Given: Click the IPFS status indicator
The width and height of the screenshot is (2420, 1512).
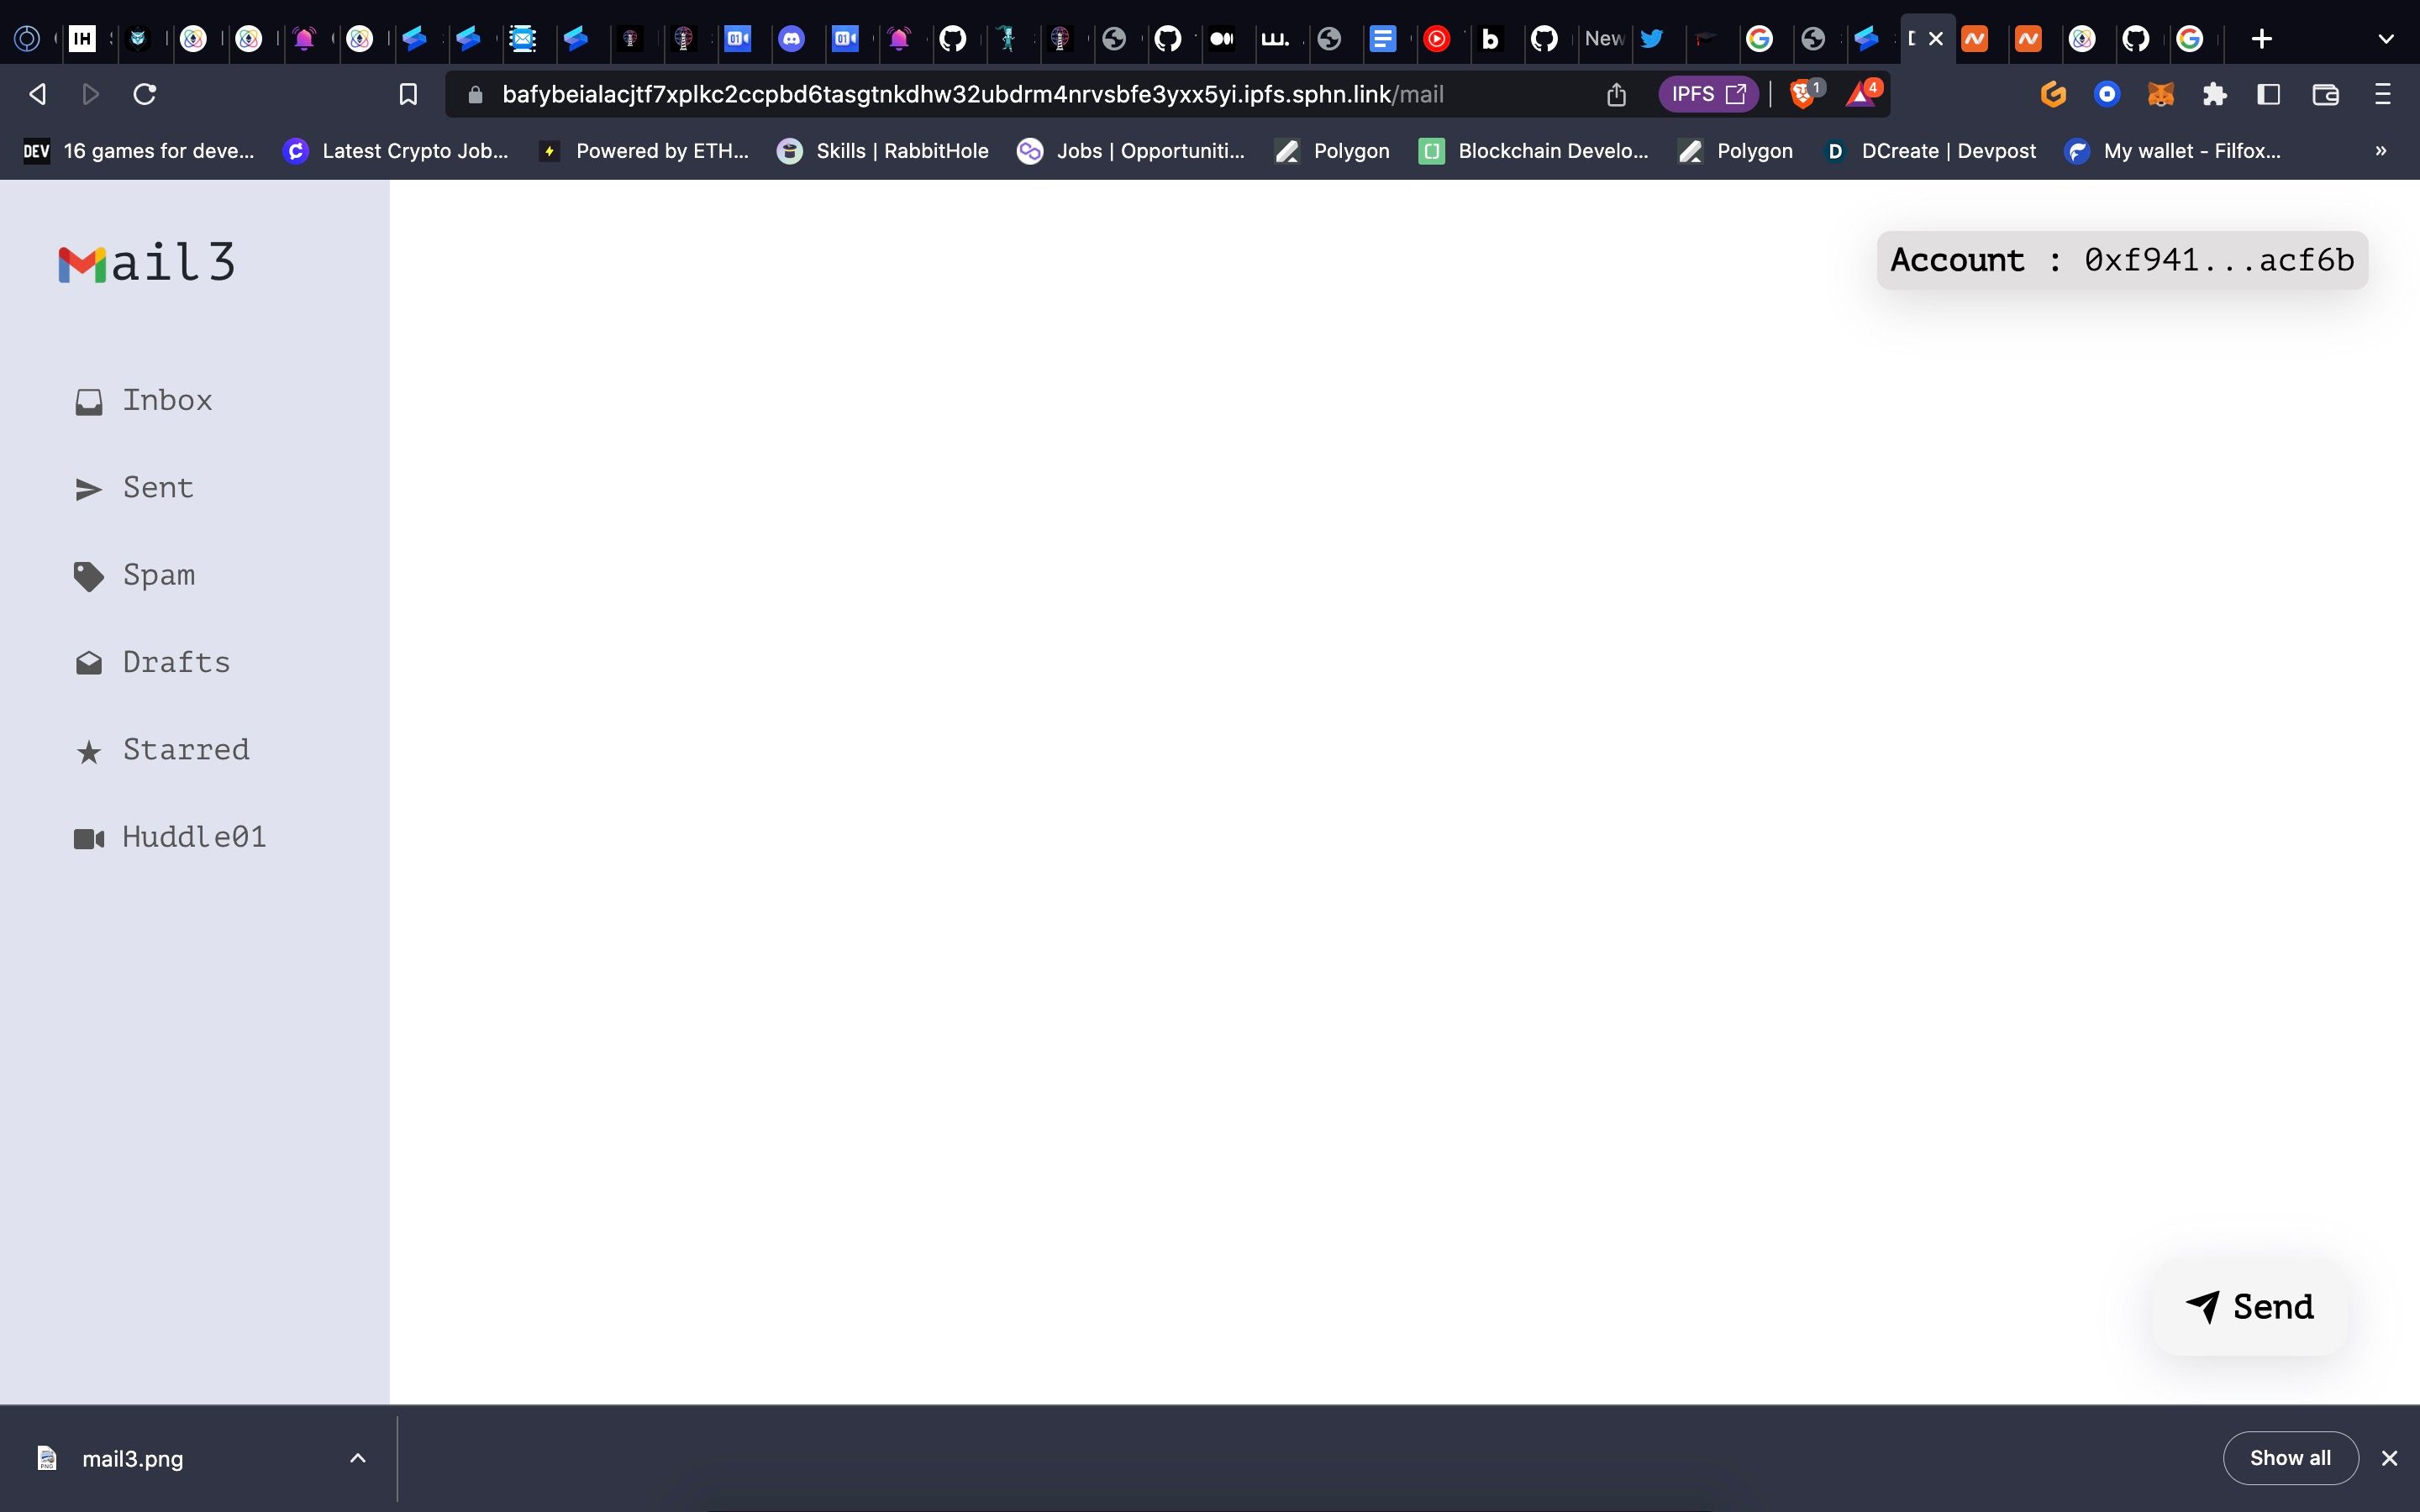Looking at the screenshot, I should pyautogui.click(x=1707, y=94).
